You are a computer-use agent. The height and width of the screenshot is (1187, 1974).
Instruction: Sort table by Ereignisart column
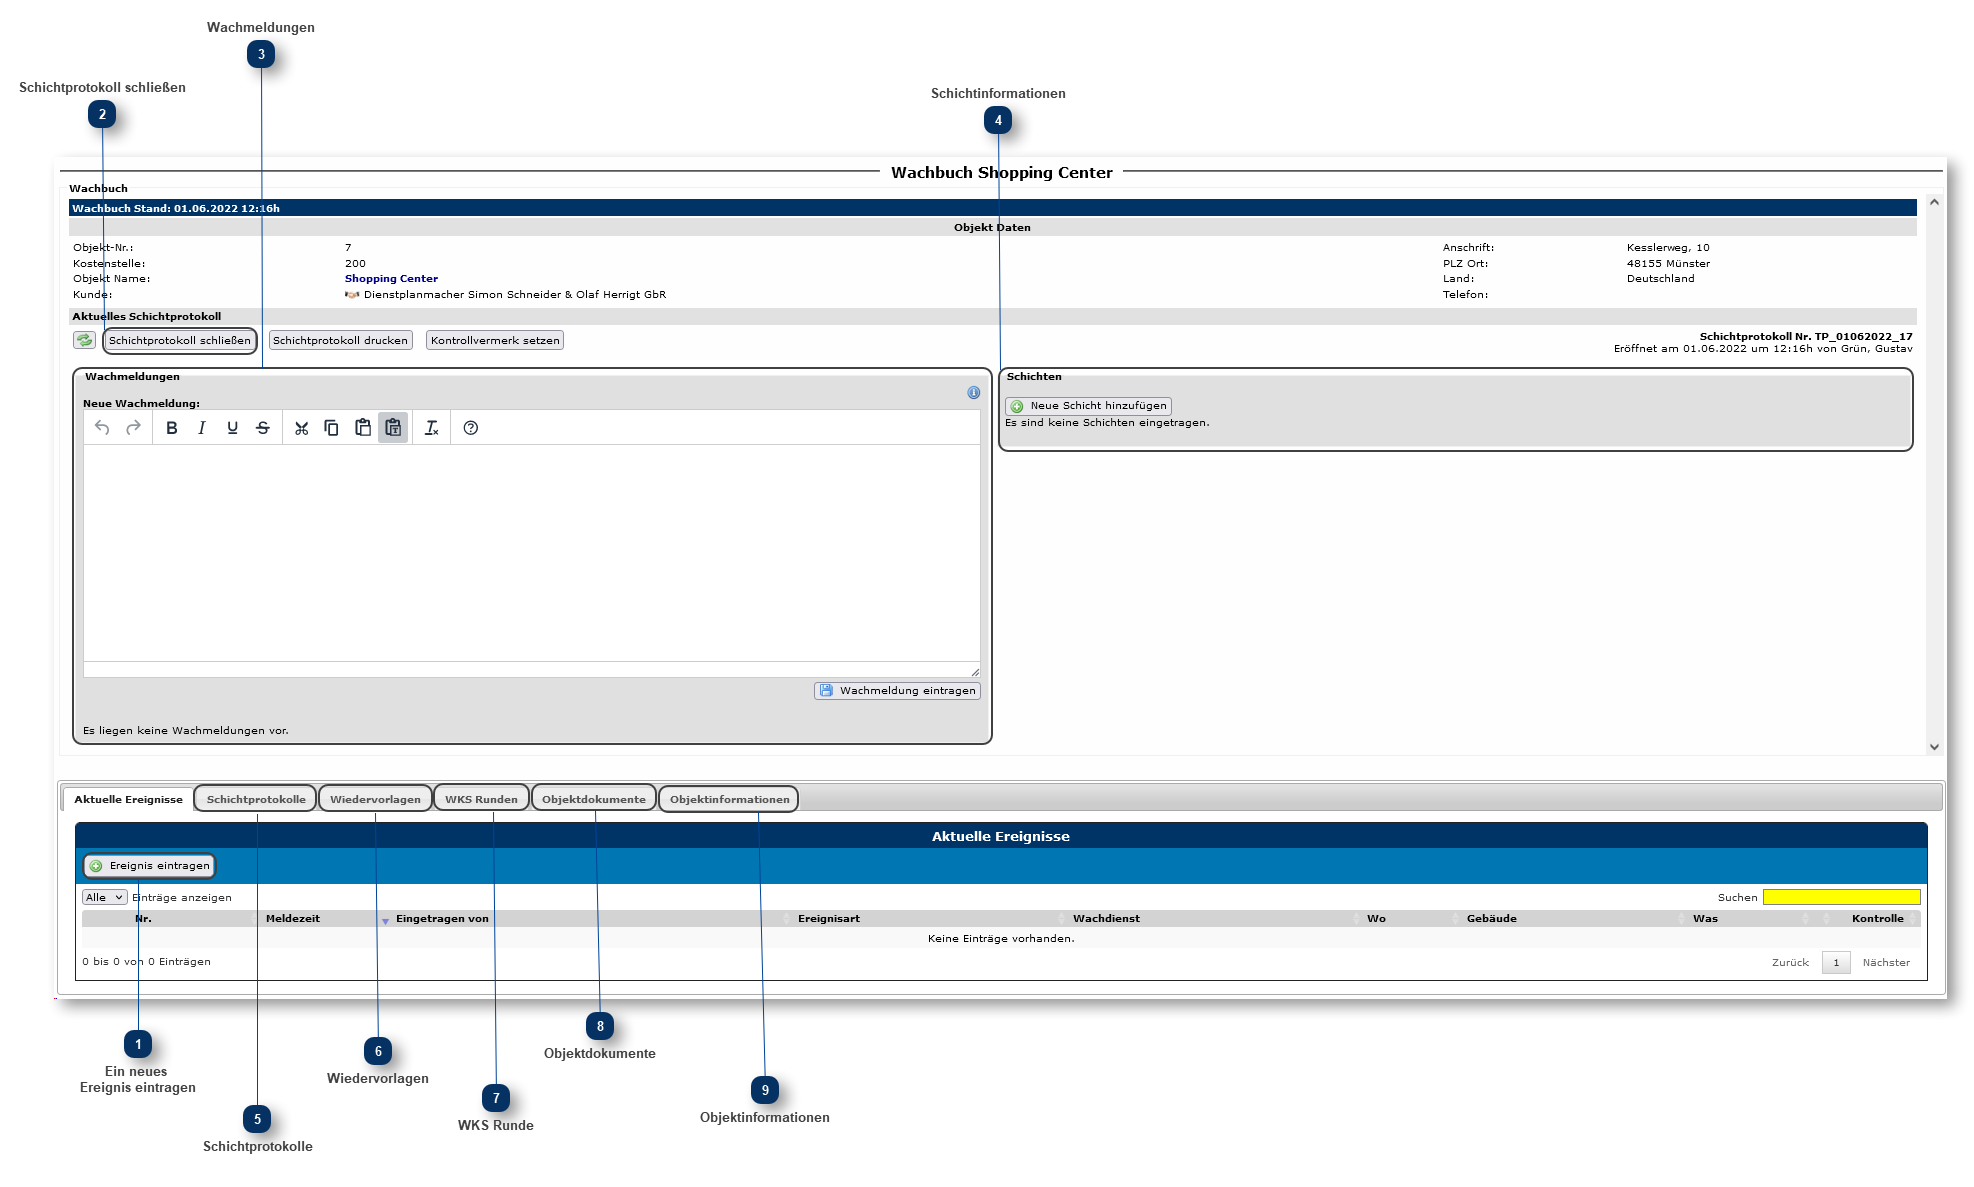pyautogui.click(x=829, y=919)
